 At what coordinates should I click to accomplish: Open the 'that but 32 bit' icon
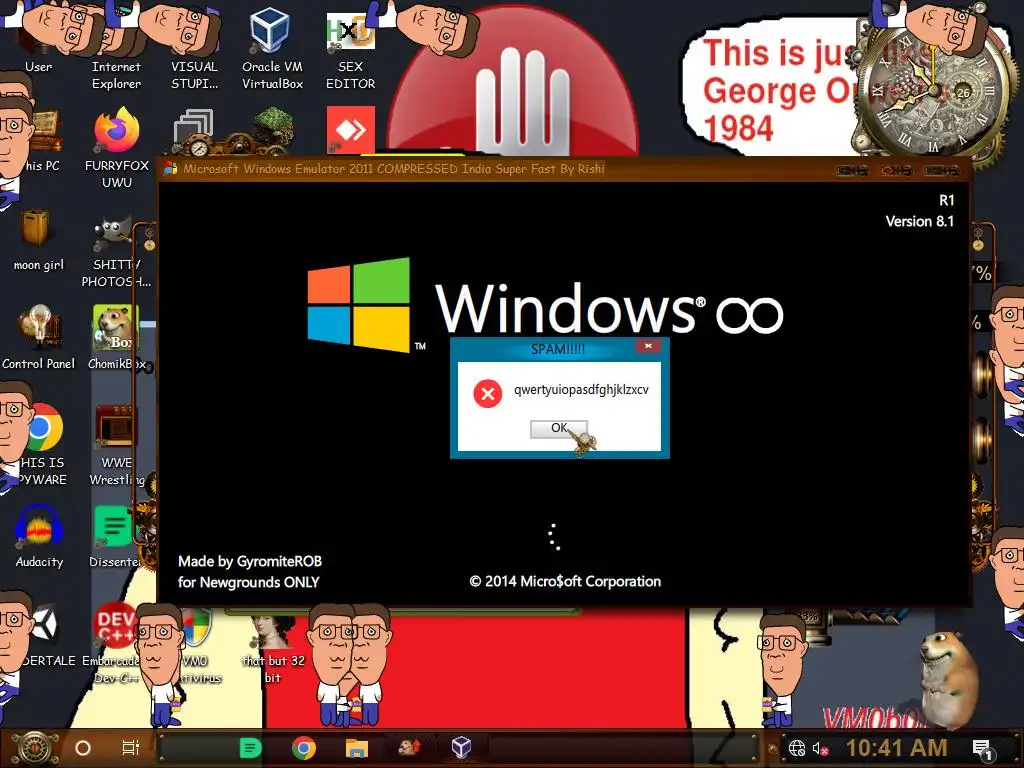click(273, 647)
